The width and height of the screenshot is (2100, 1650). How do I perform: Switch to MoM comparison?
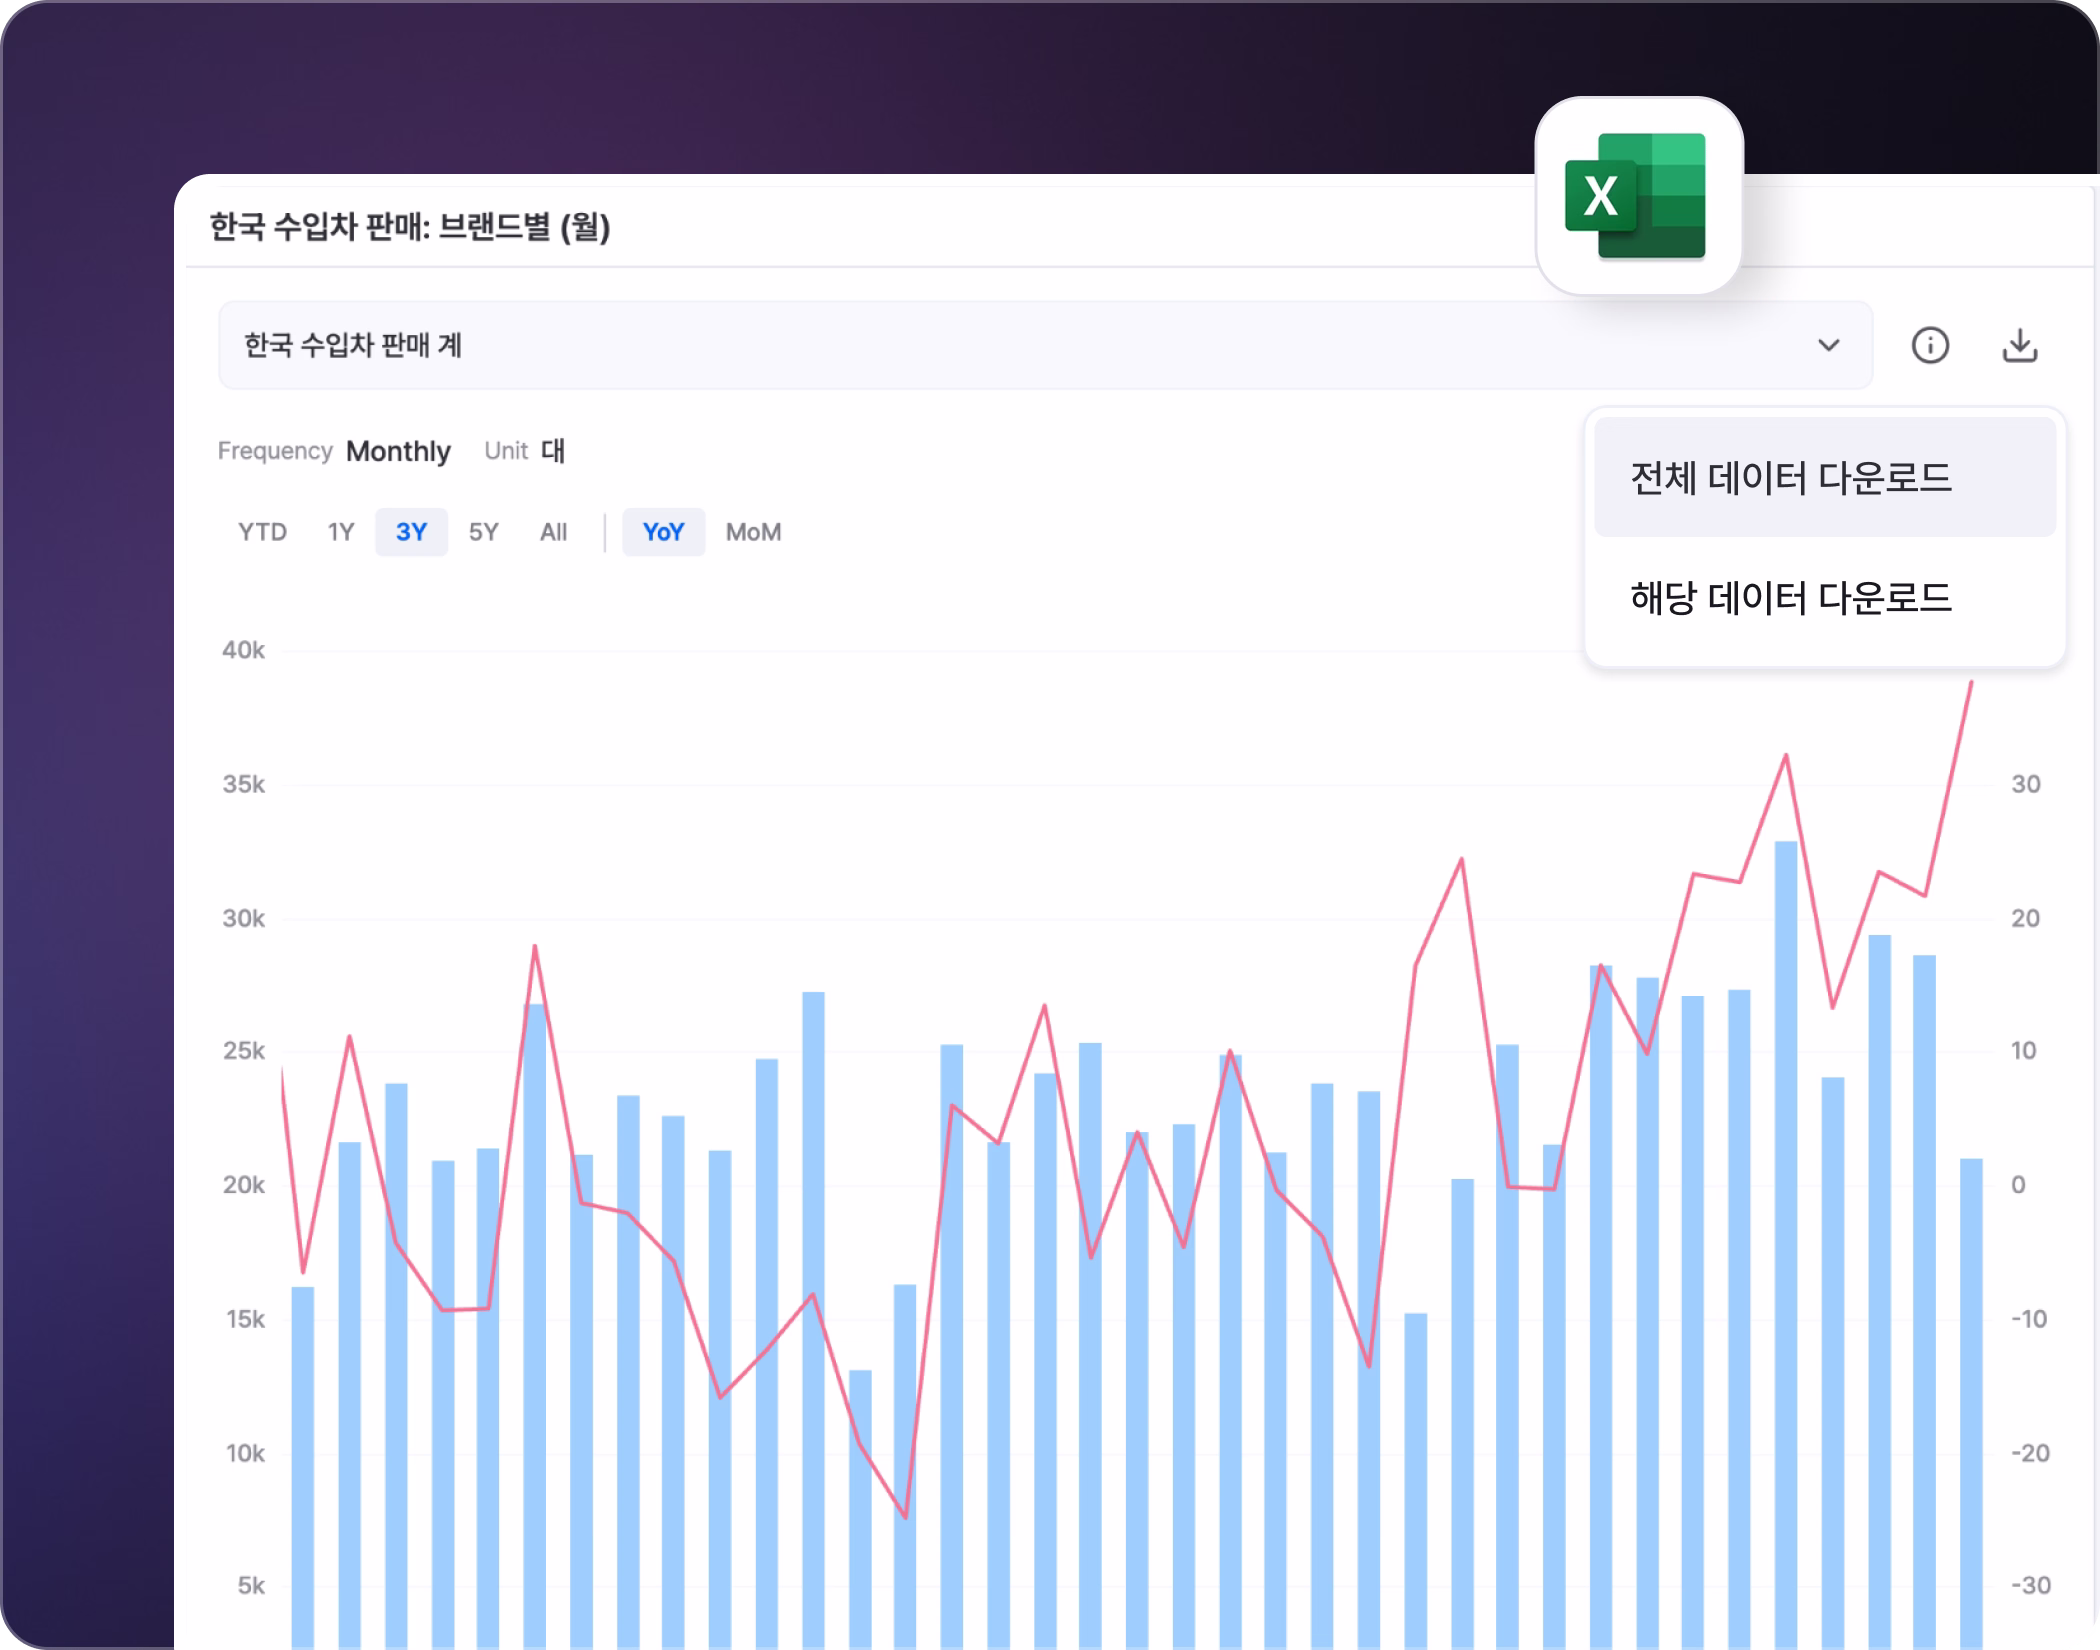coord(753,532)
